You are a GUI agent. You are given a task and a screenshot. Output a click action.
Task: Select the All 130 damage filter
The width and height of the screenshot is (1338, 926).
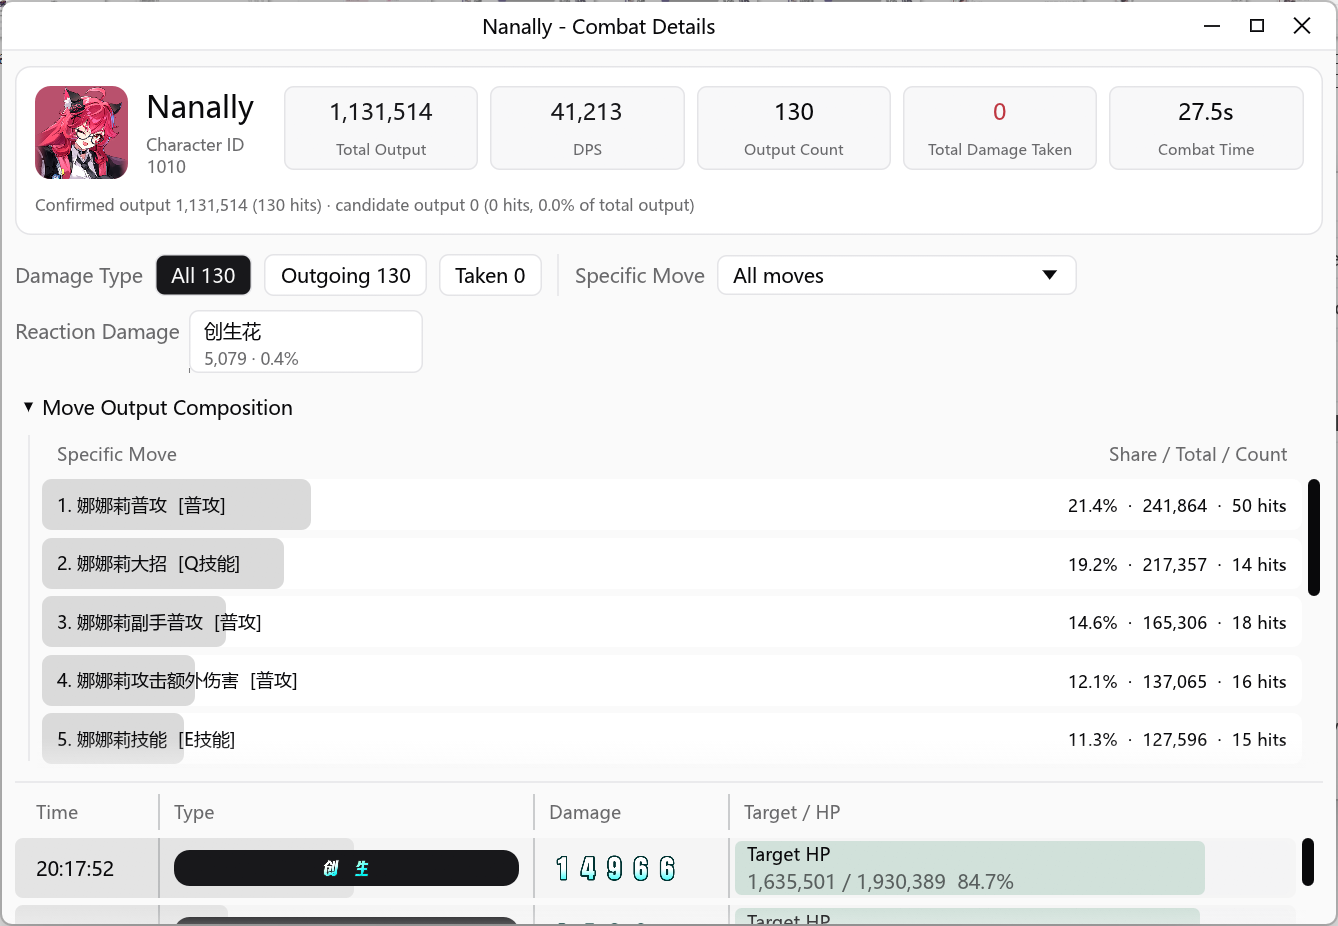tap(203, 275)
